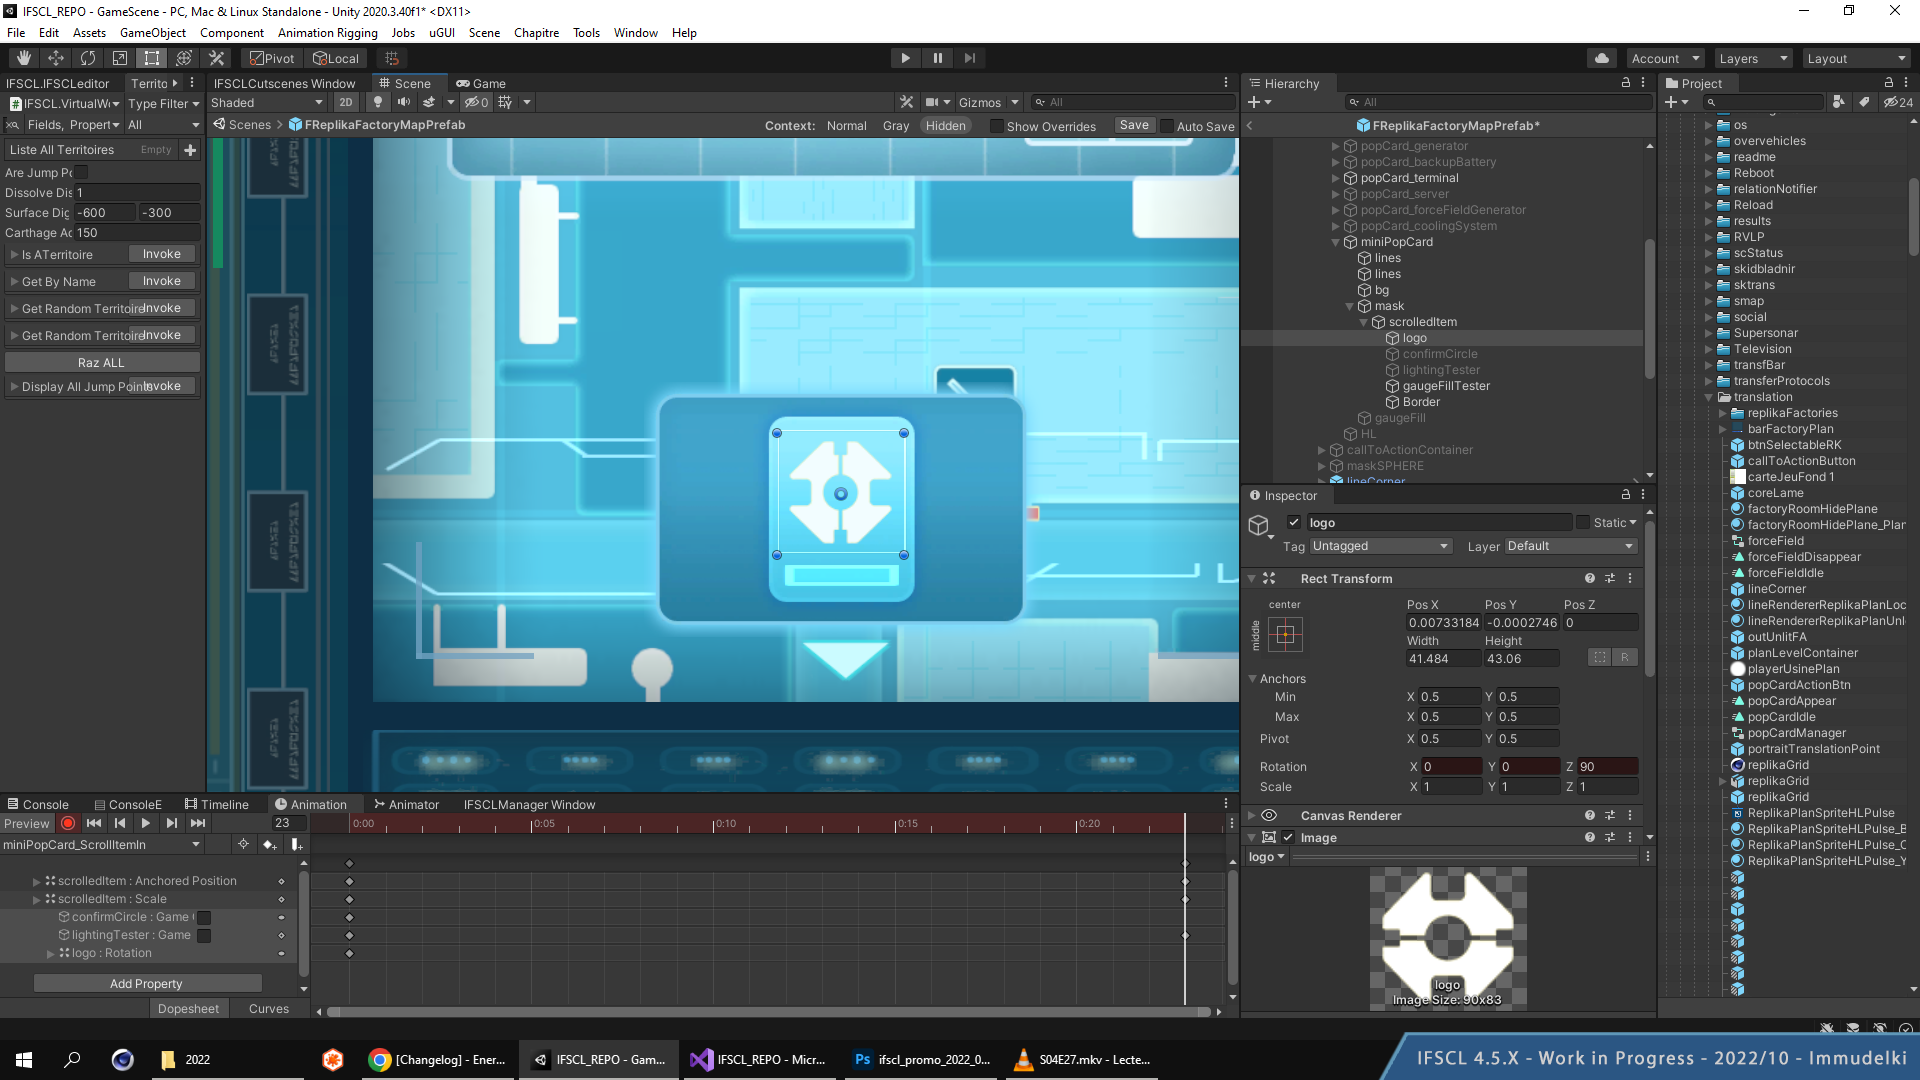This screenshot has width=1920, height=1080.
Task: Click the Add Property button
Action: (x=147, y=983)
